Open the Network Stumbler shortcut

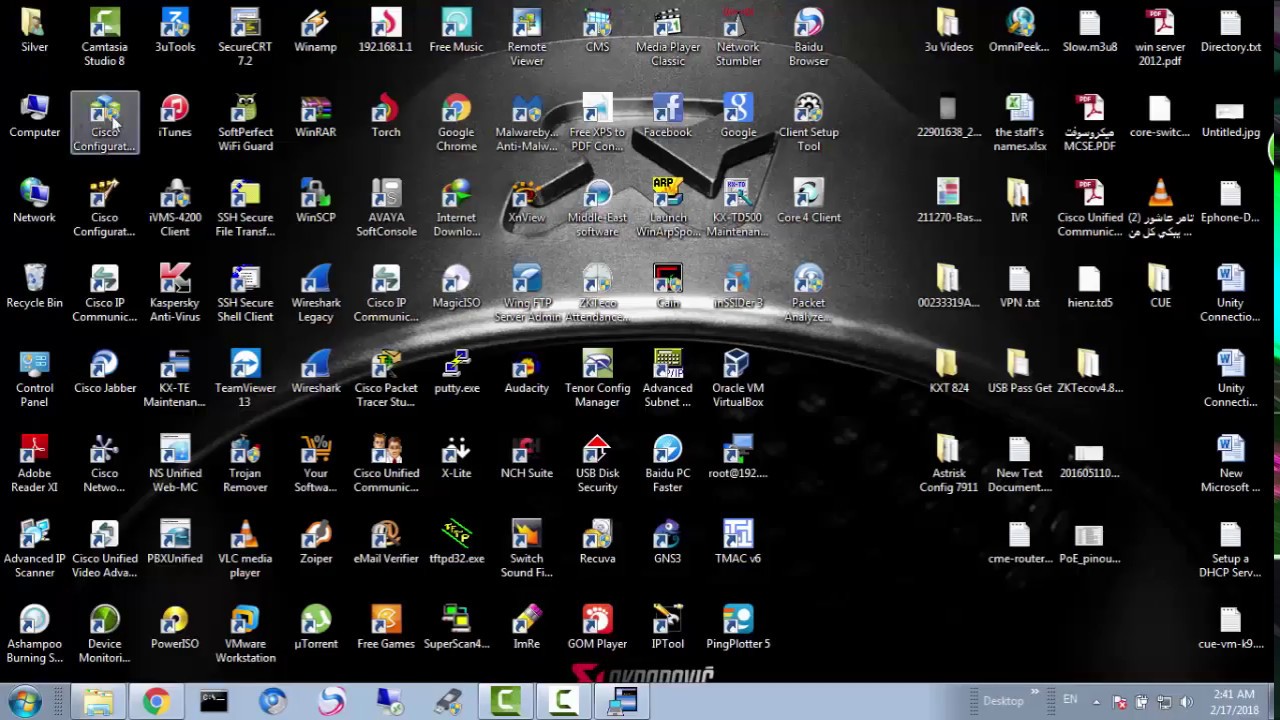(x=738, y=37)
